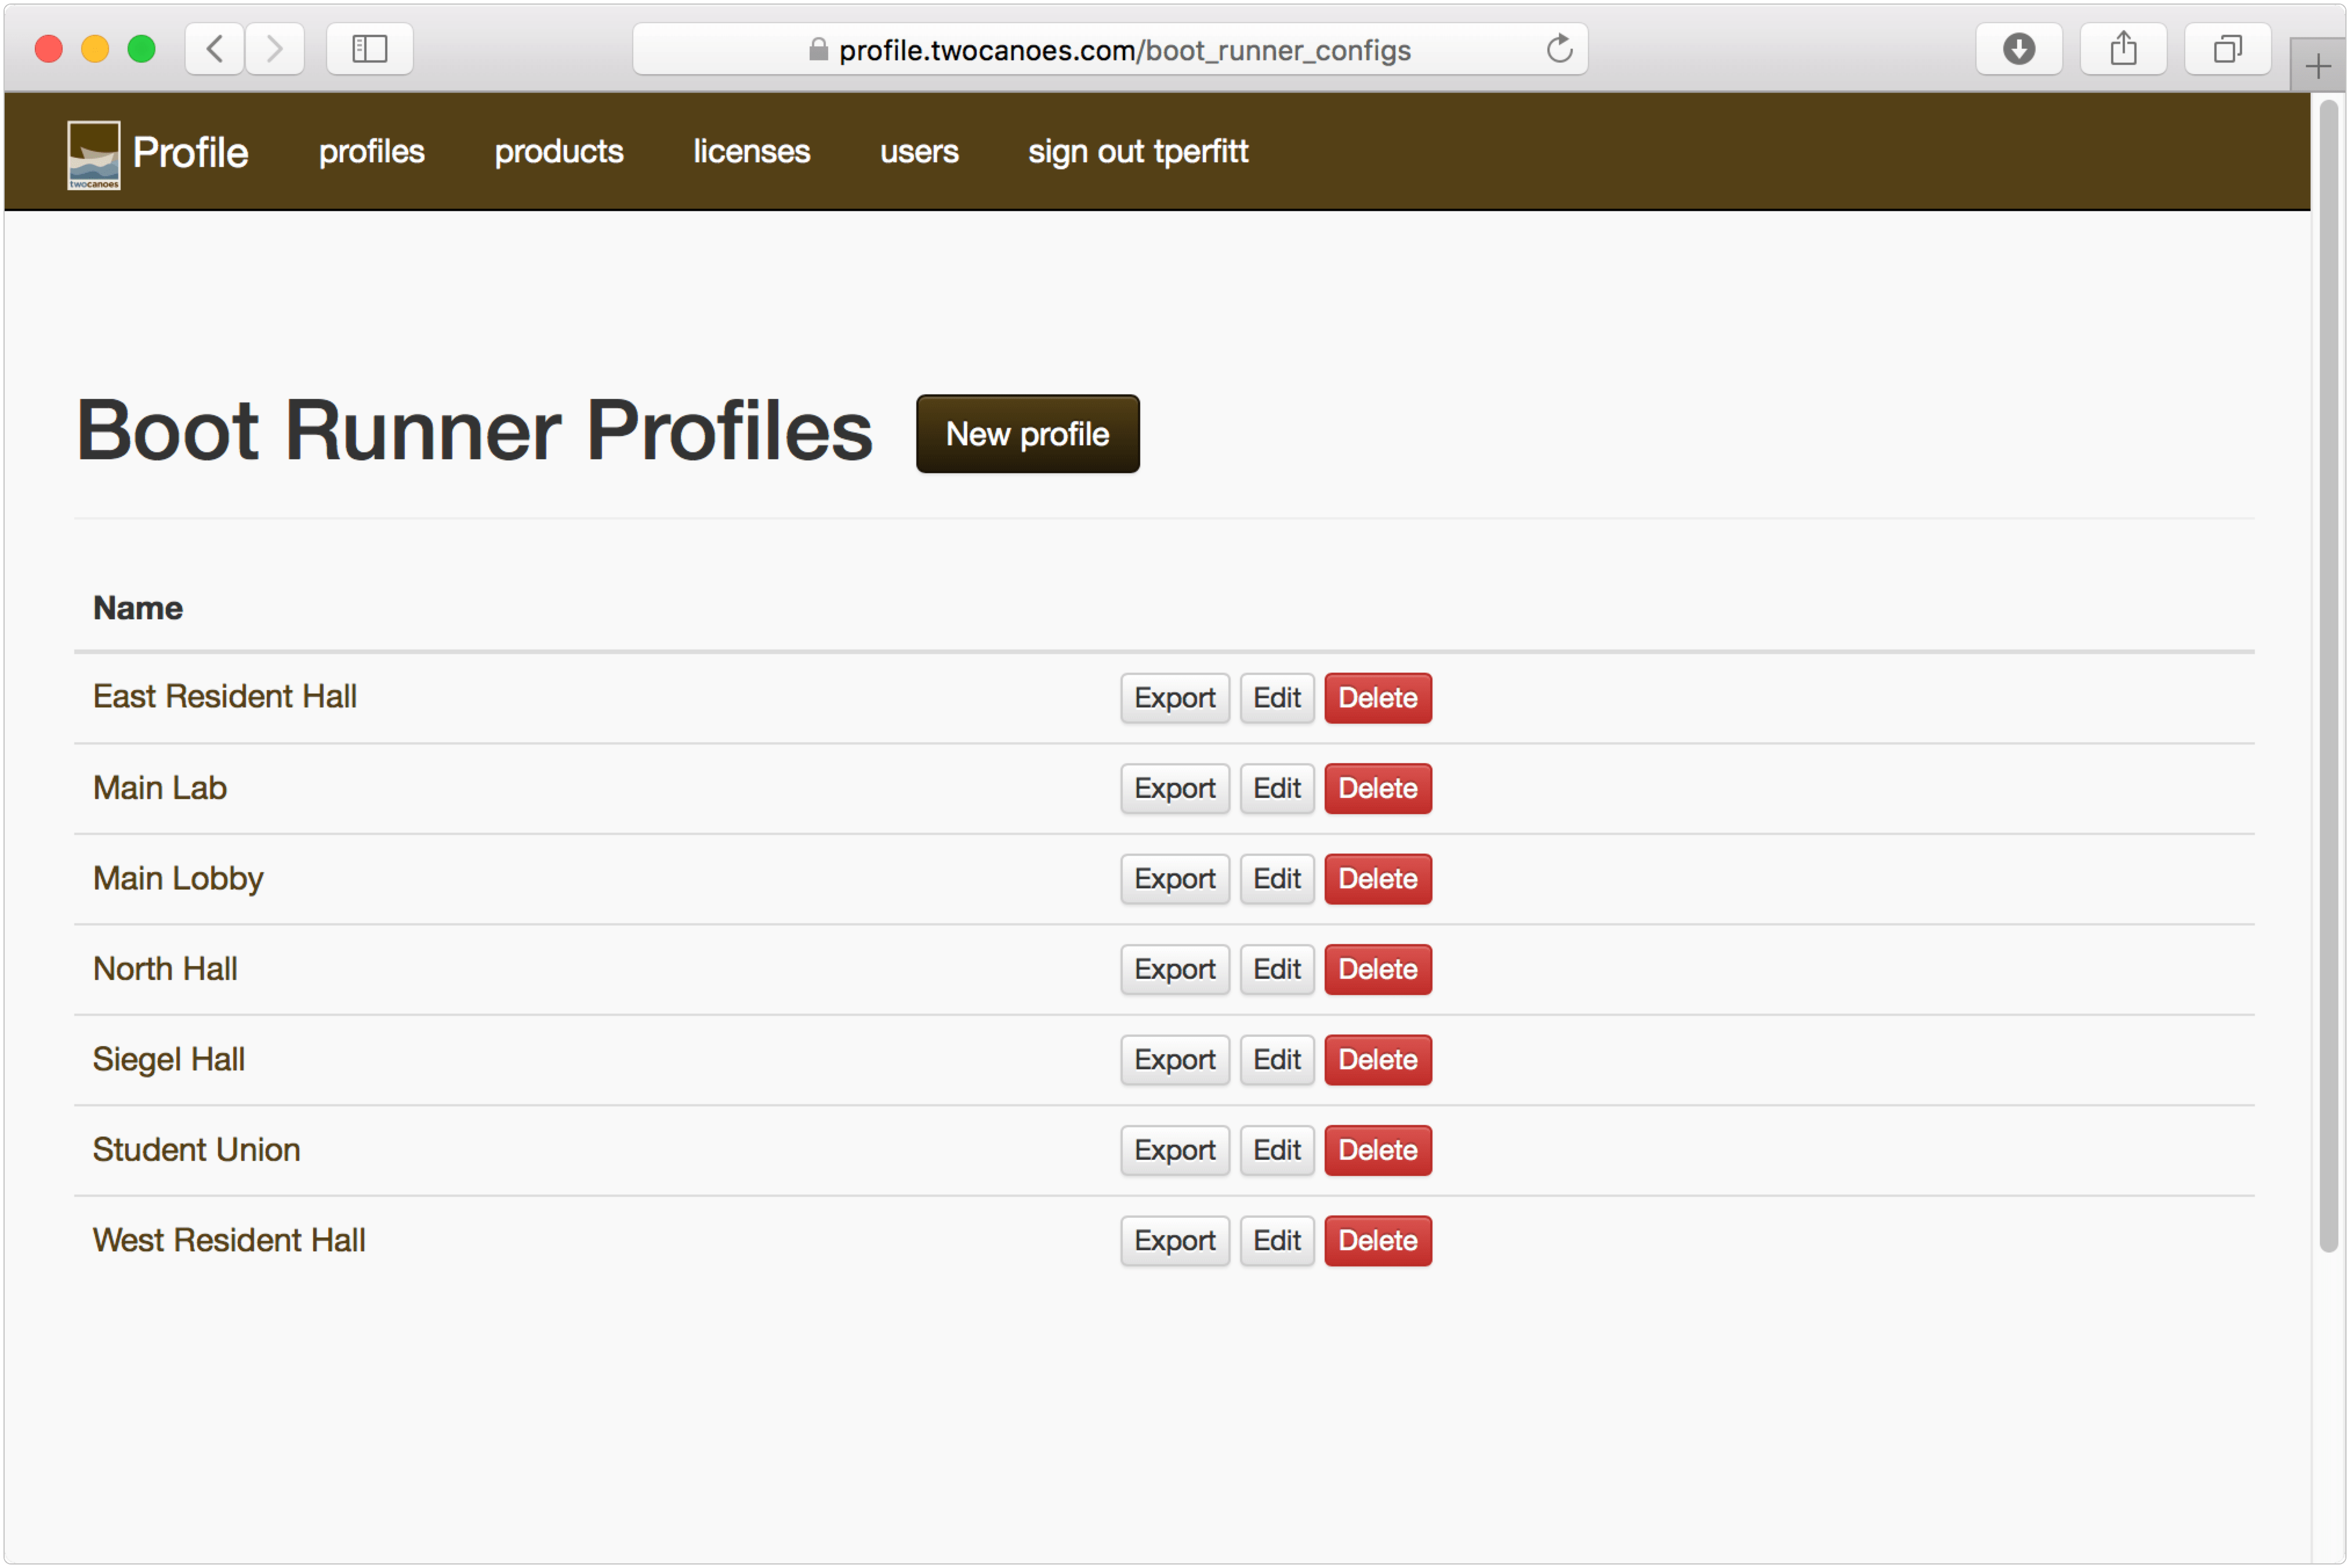Export the East Resident Hall profile
This screenshot has height=1568, width=2350.
(x=1174, y=698)
